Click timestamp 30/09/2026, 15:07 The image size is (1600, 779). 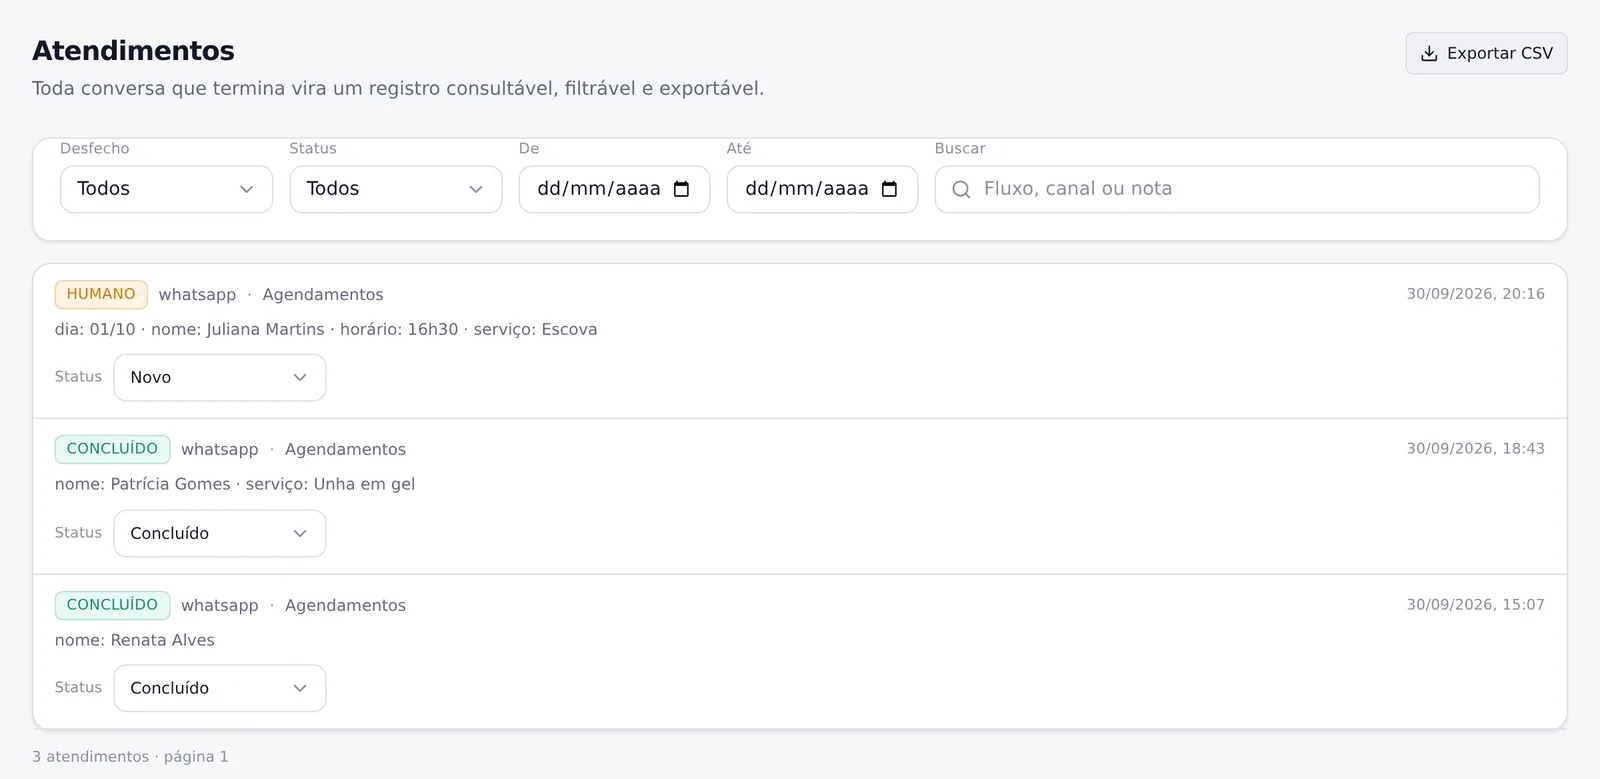[1475, 605]
